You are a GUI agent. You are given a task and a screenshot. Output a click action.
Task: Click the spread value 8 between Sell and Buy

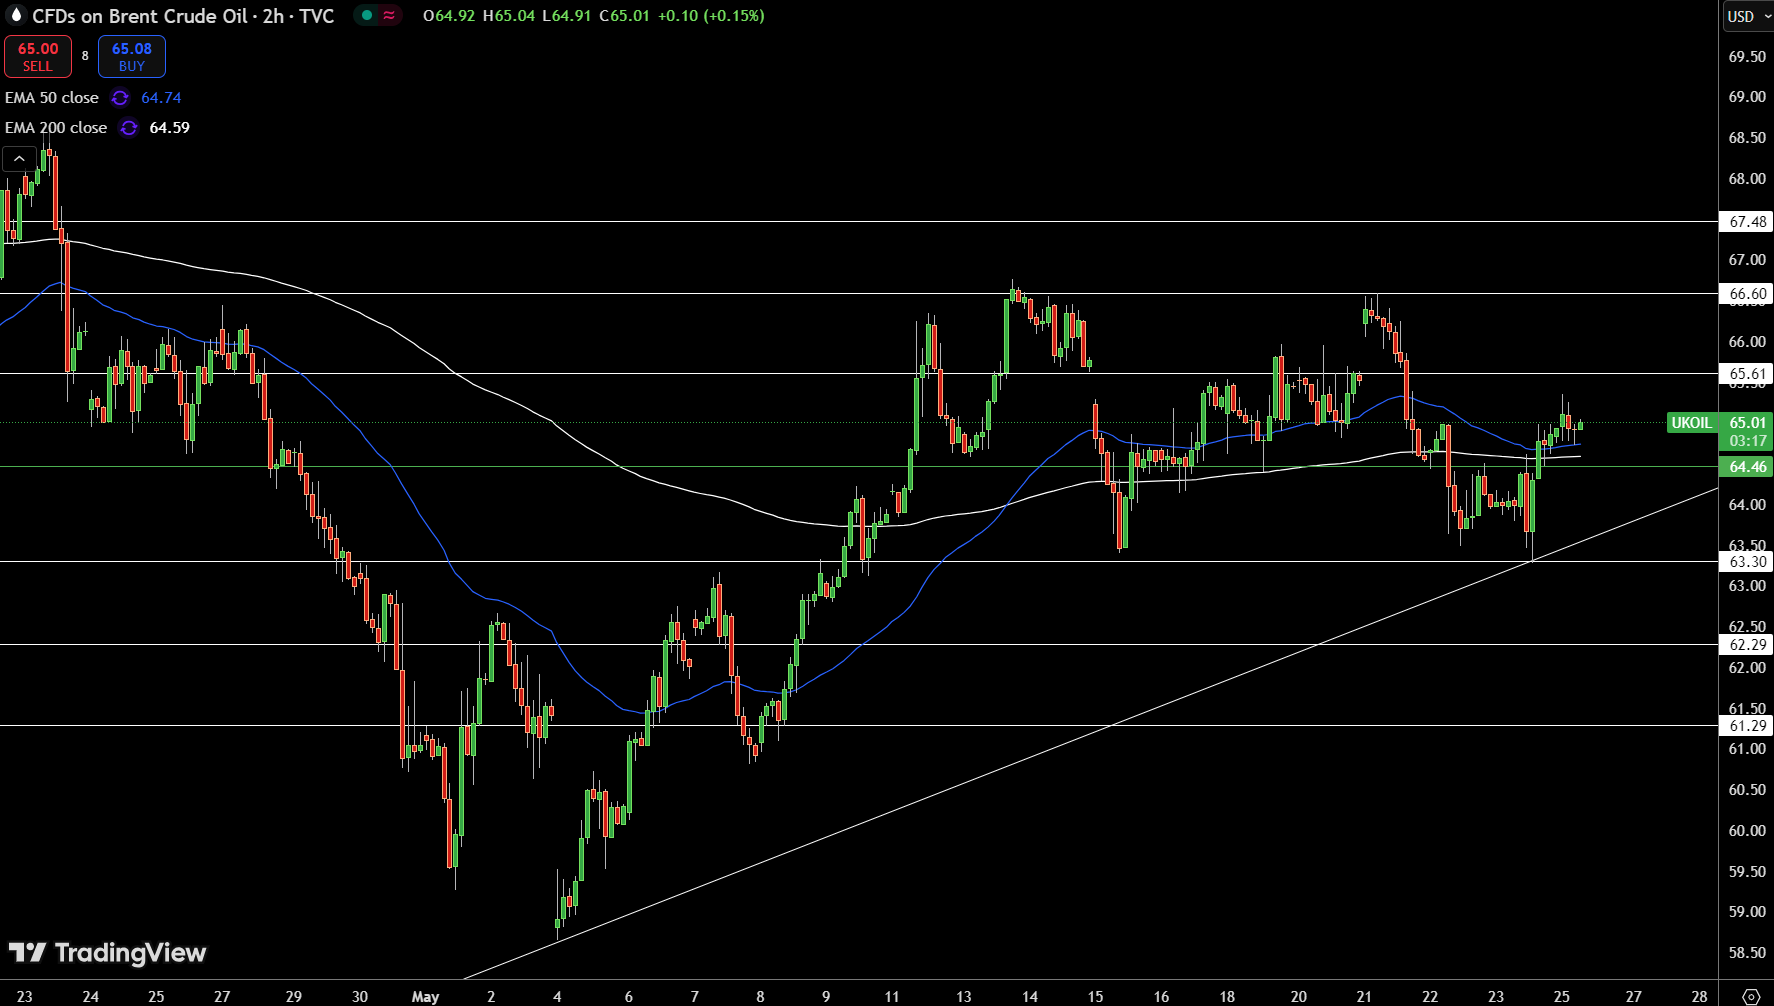(85, 56)
